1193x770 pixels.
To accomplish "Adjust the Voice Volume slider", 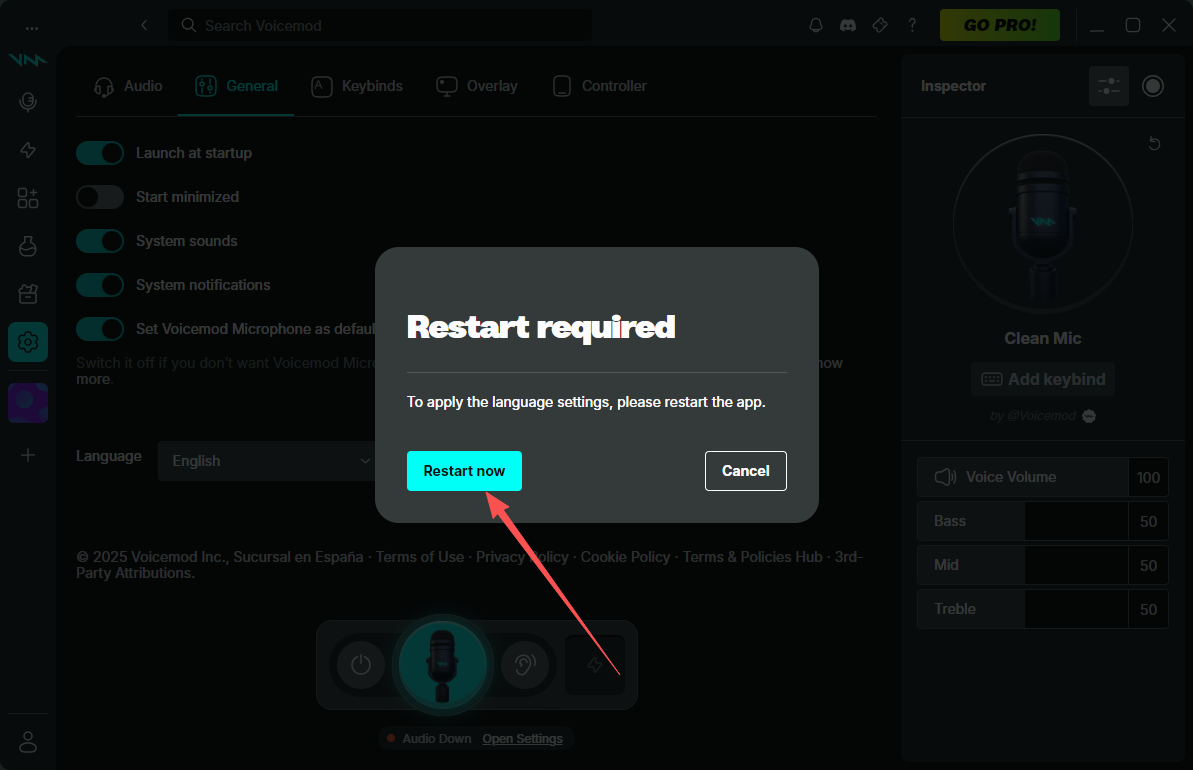I will pos(1023,477).
